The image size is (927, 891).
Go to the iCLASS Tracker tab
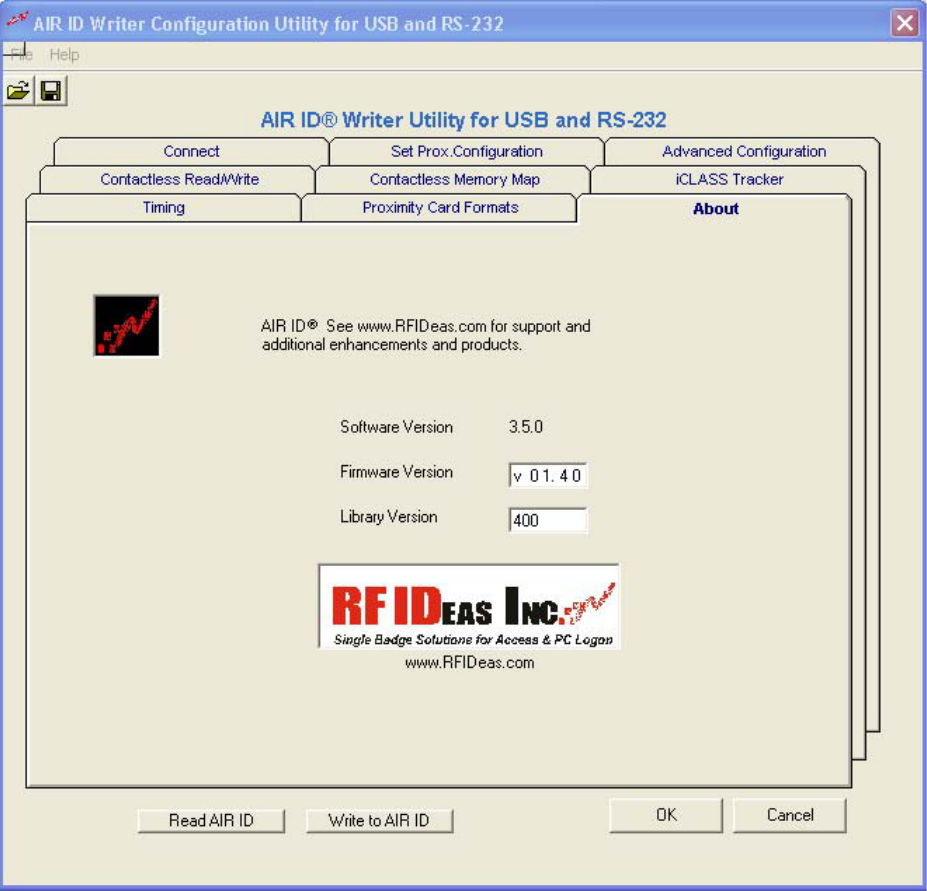[729, 179]
